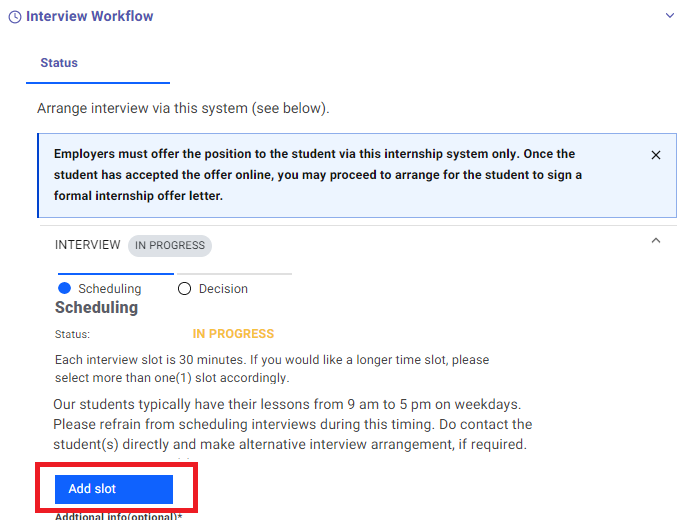
Task: Click the Decision step label
Action: 223,289
